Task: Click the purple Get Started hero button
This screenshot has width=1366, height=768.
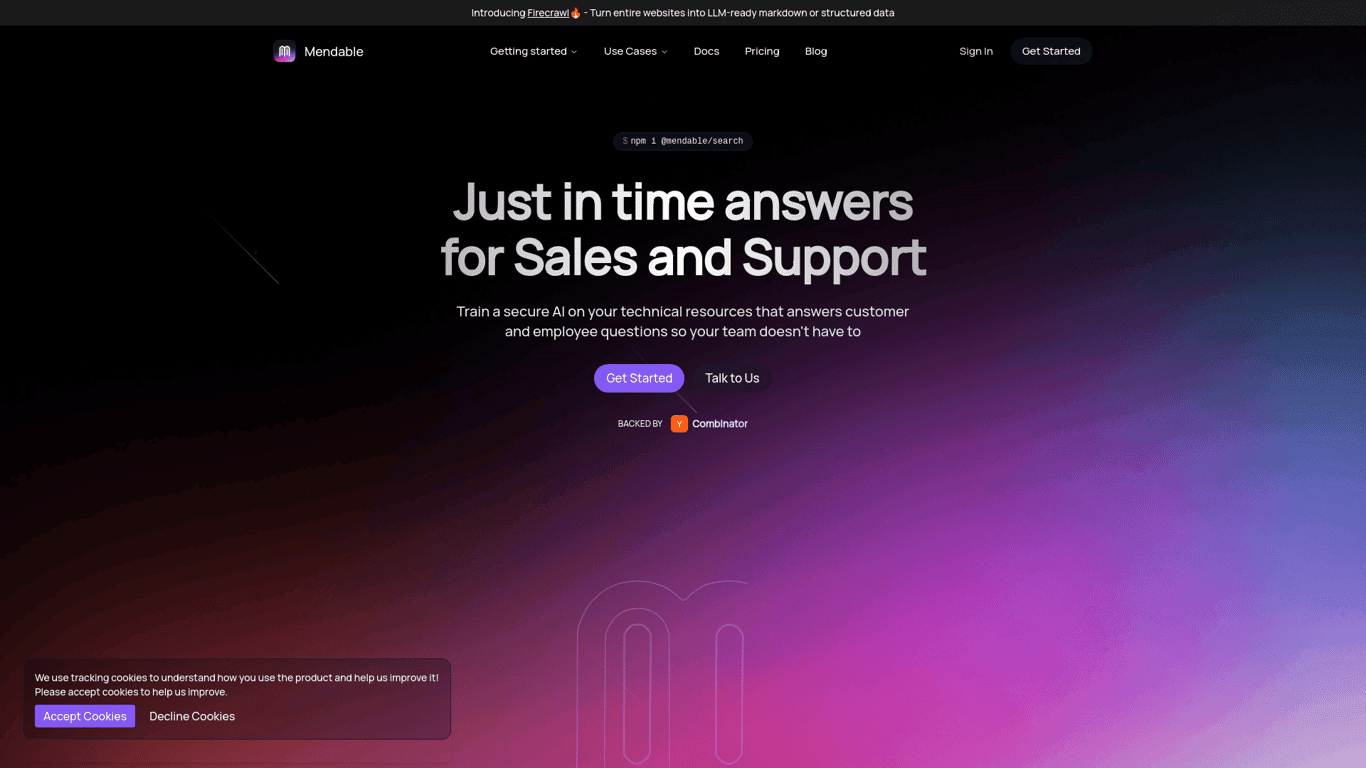Action: point(639,378)
